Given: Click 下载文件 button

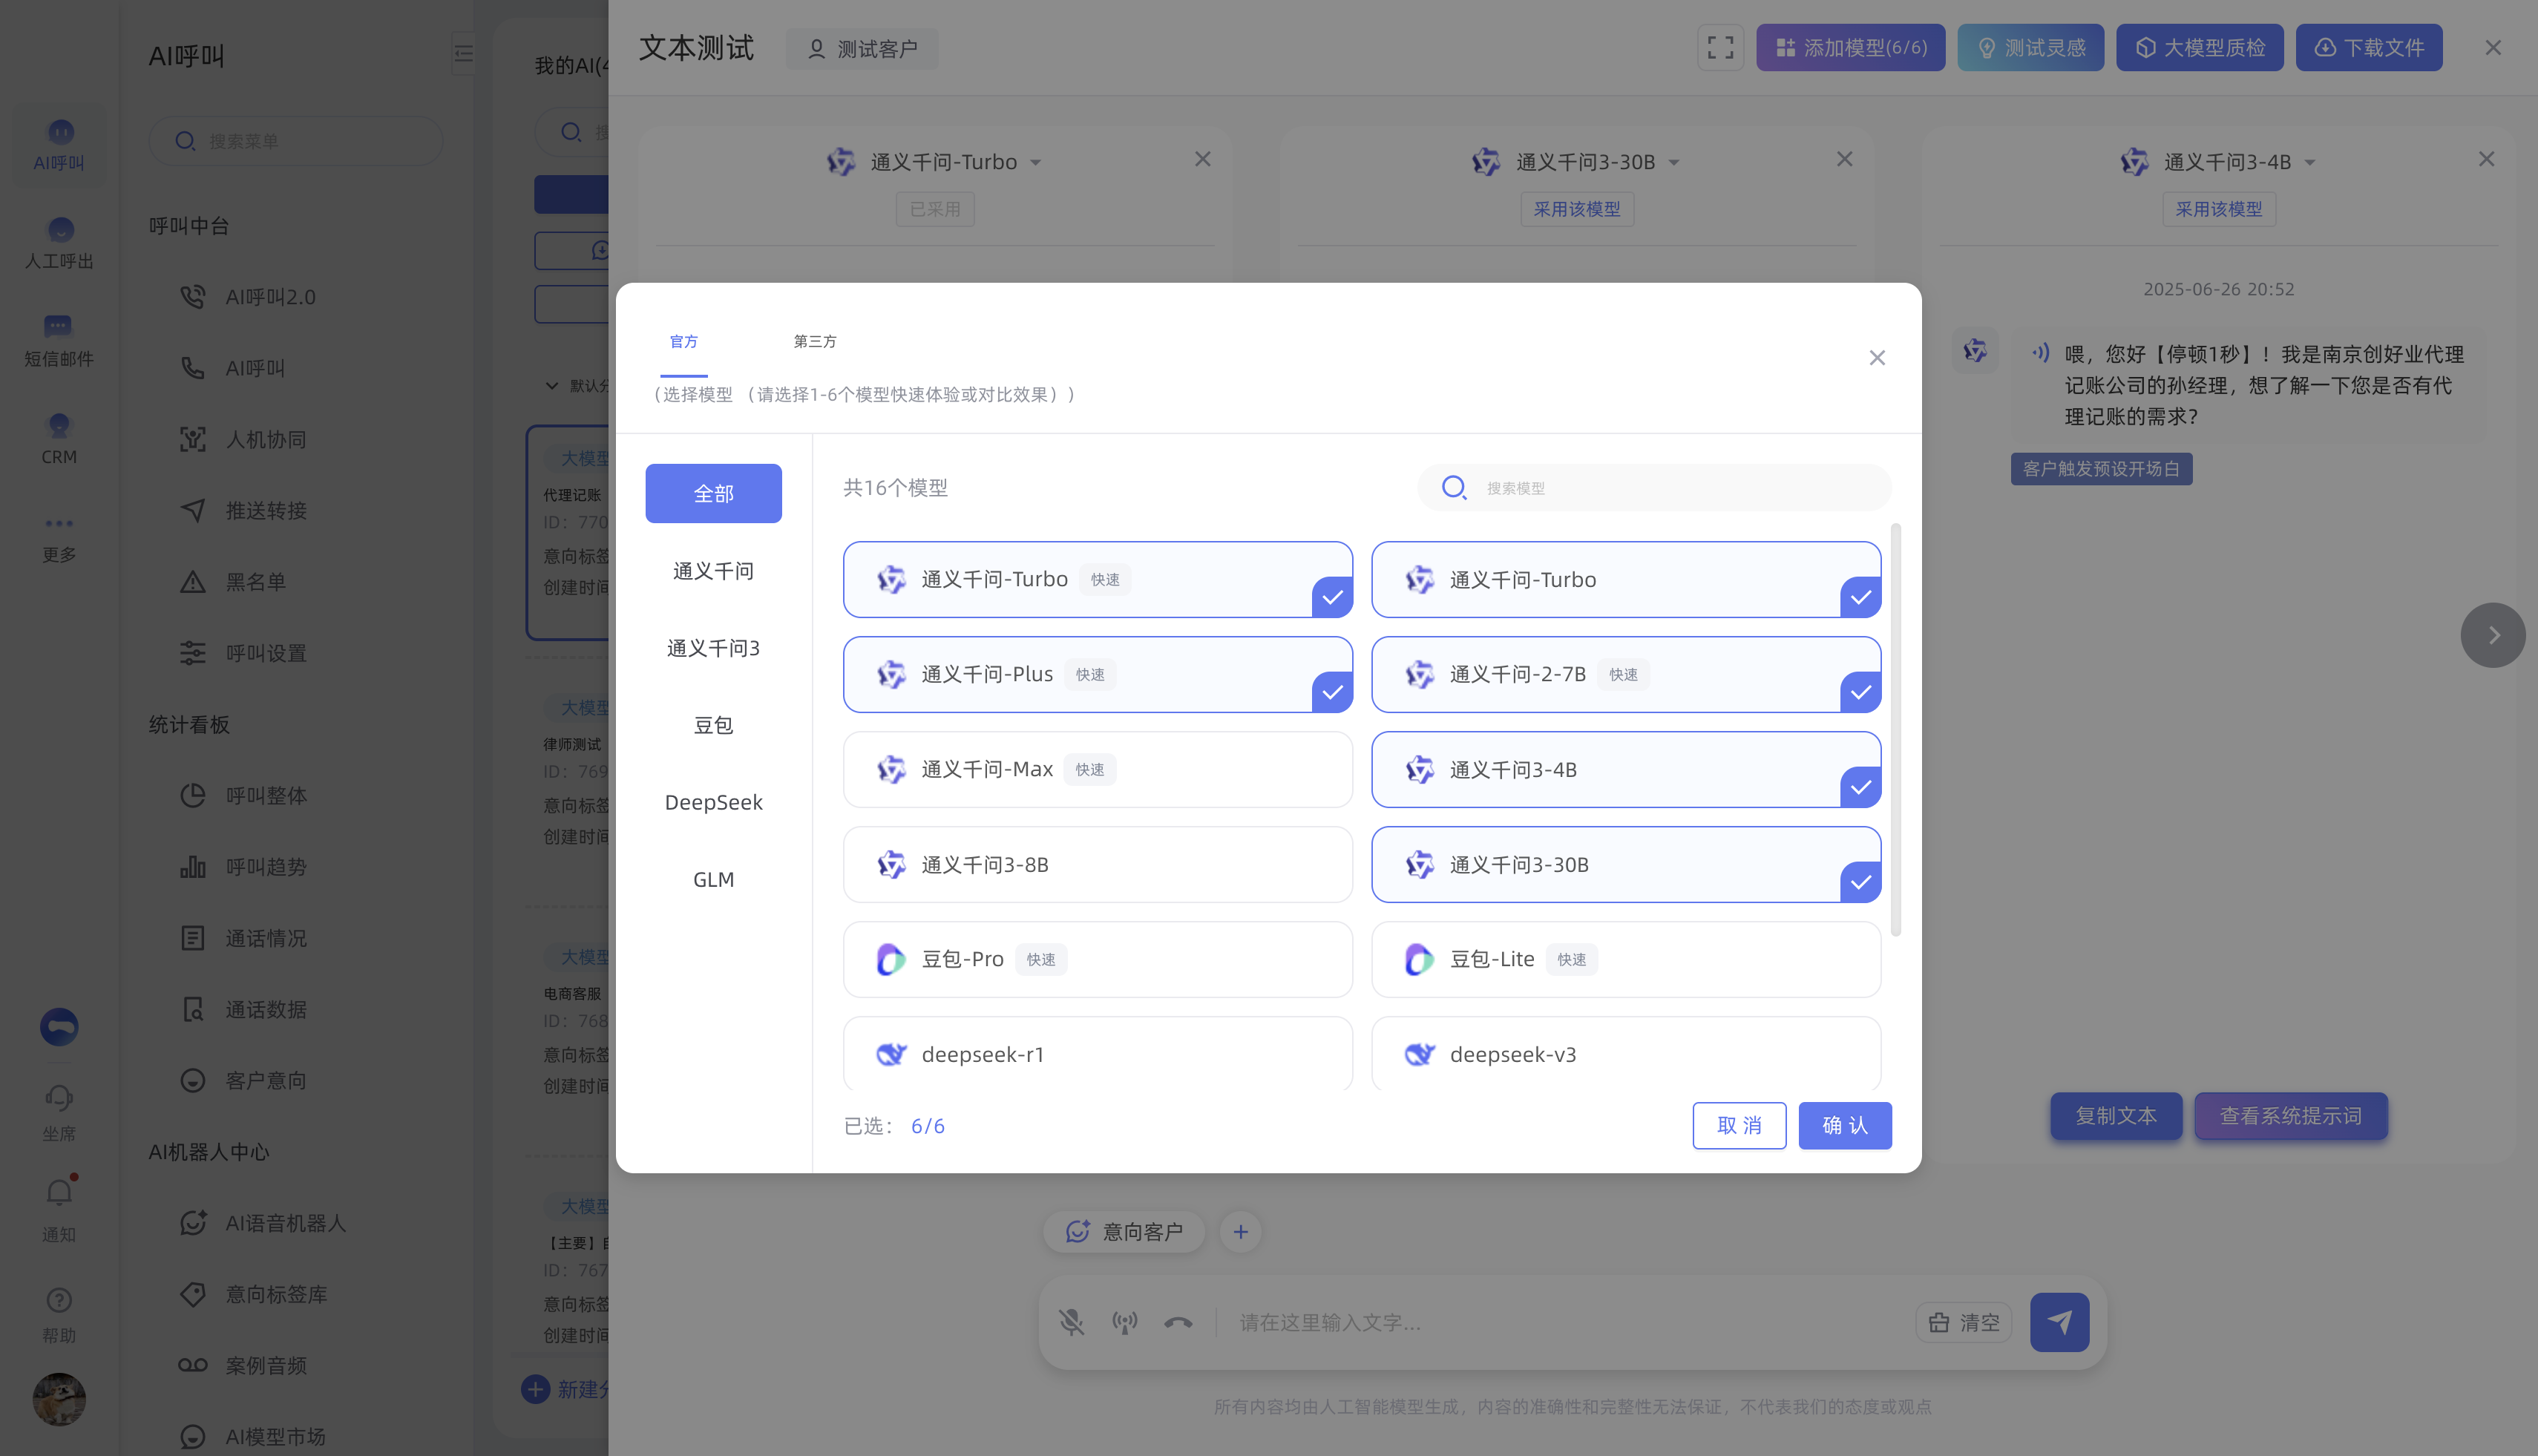Looking at the screenshot, I should (2368, 47).
